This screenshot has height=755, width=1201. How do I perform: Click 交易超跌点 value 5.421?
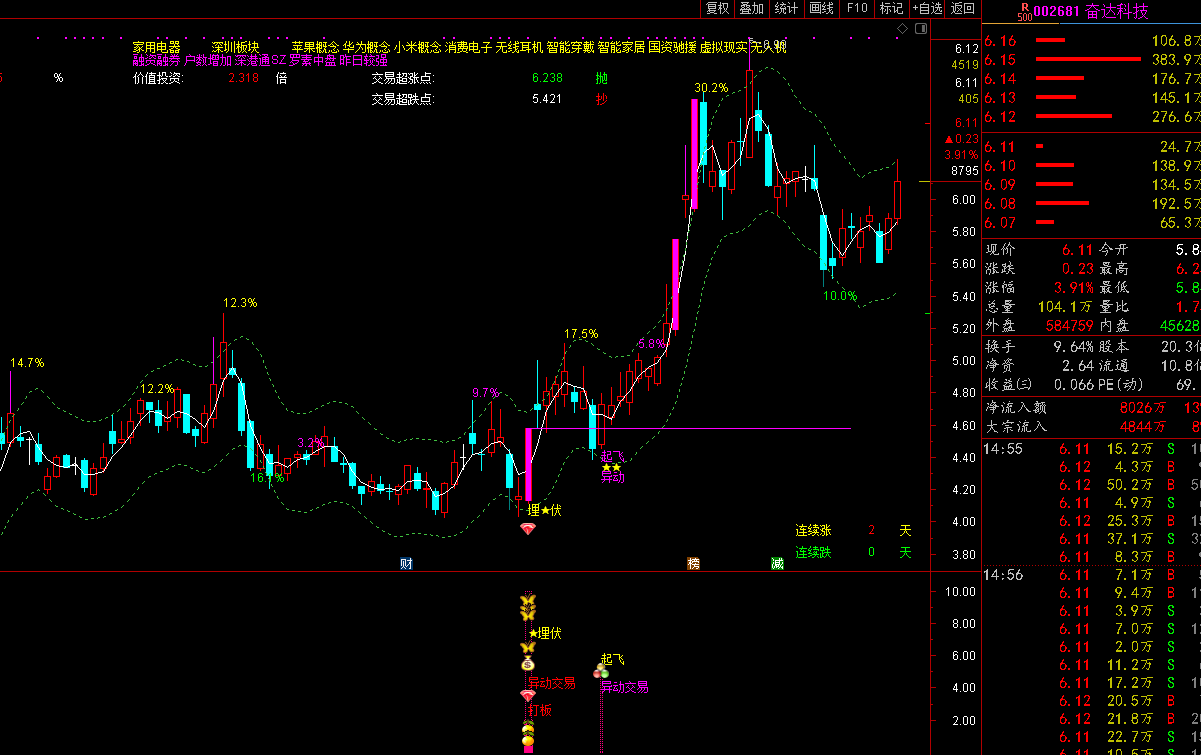547,99
